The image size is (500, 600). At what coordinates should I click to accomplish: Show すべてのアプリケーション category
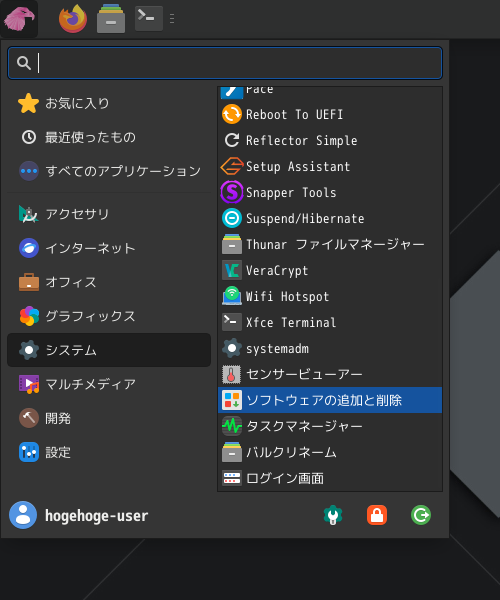pos(109,171)
